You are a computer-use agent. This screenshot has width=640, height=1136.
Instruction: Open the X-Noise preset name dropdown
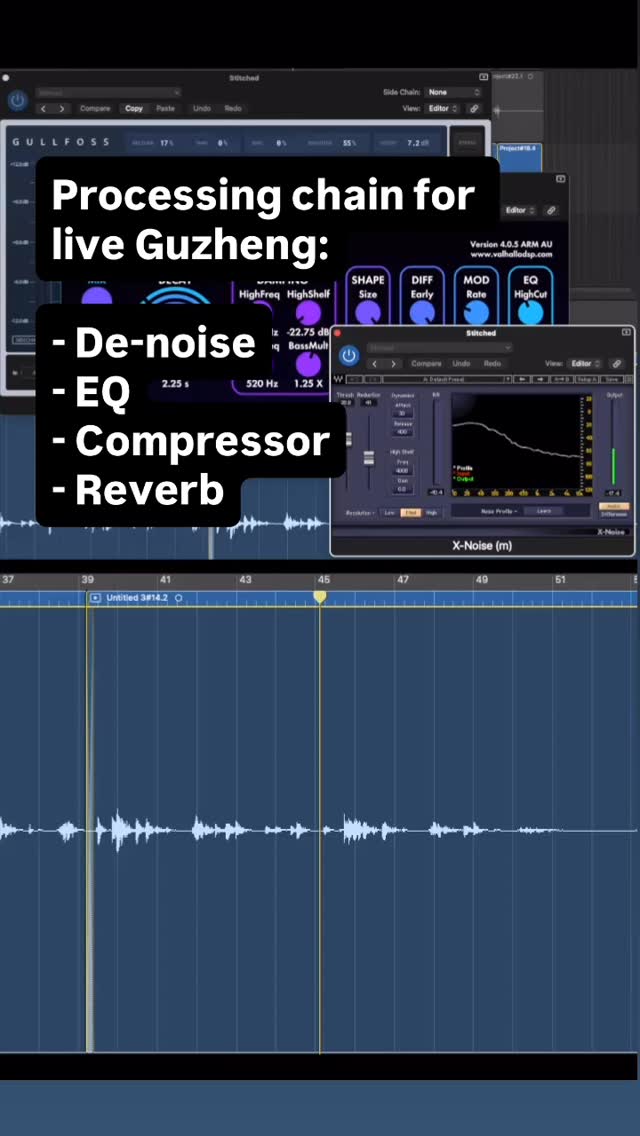440,348
